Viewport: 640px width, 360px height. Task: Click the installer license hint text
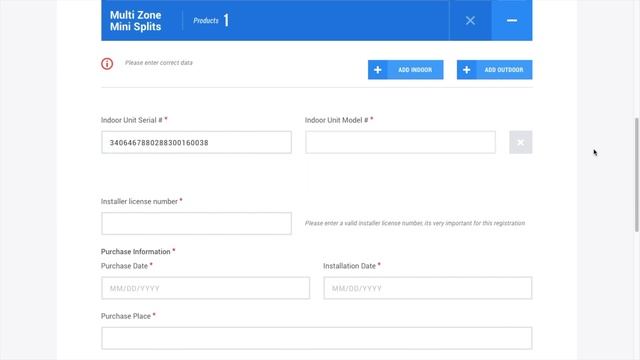point(415,223)
